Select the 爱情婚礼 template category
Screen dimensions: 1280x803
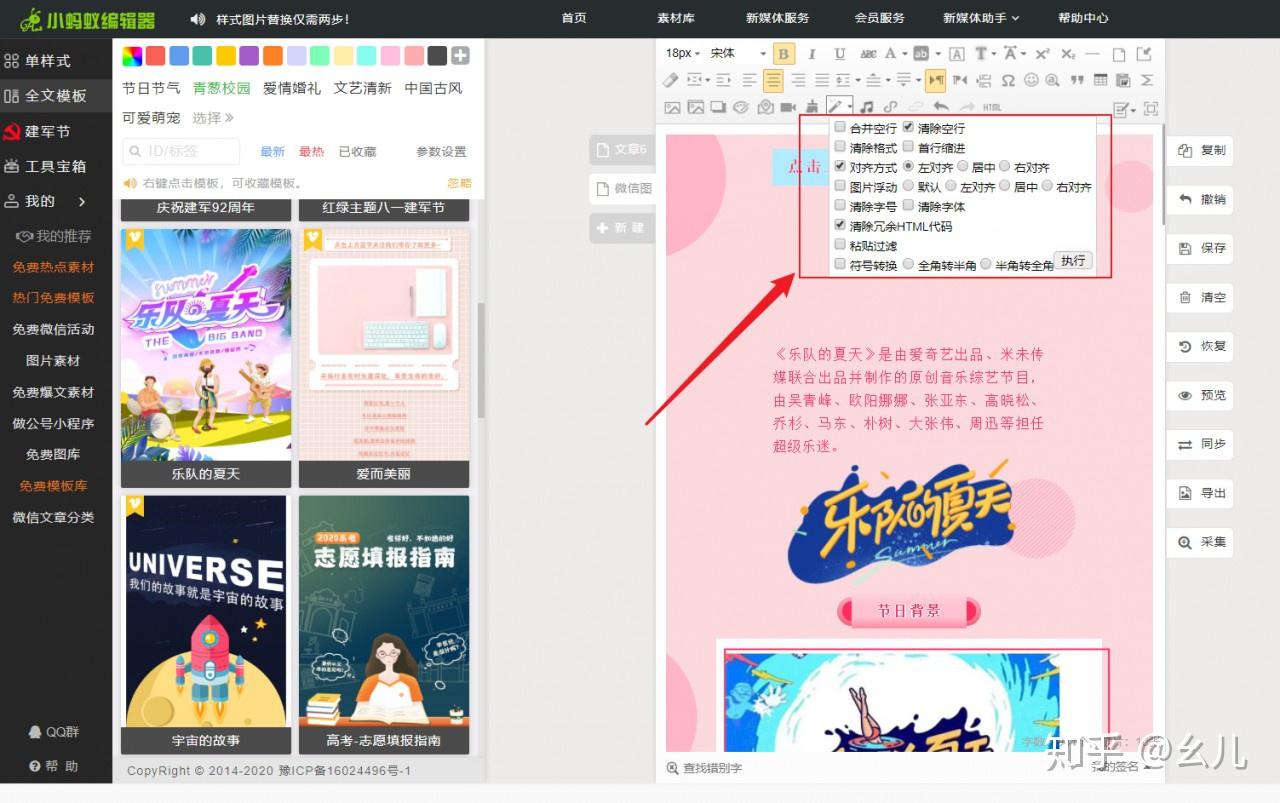coord(292,88)
